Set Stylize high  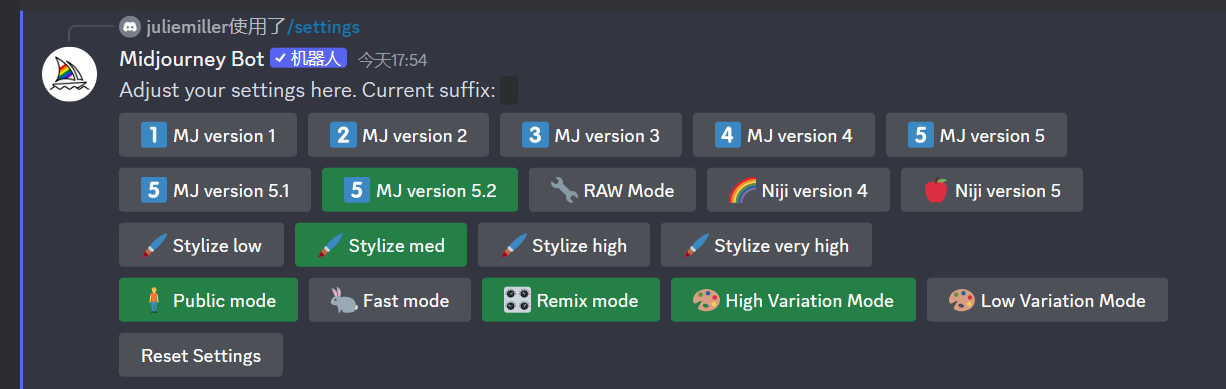[x=564, y=245]
